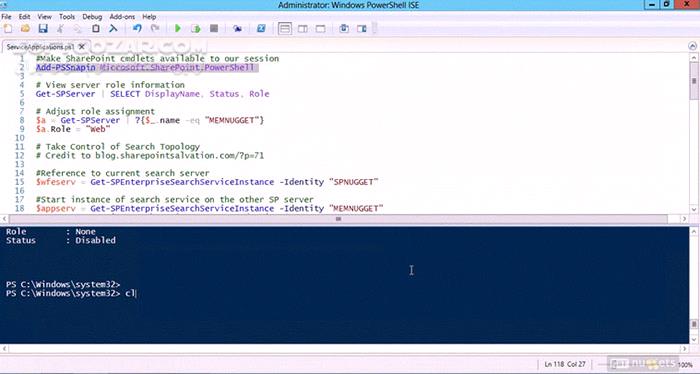
Task: Show the command window icon
Action: click(x=344, y=29)
